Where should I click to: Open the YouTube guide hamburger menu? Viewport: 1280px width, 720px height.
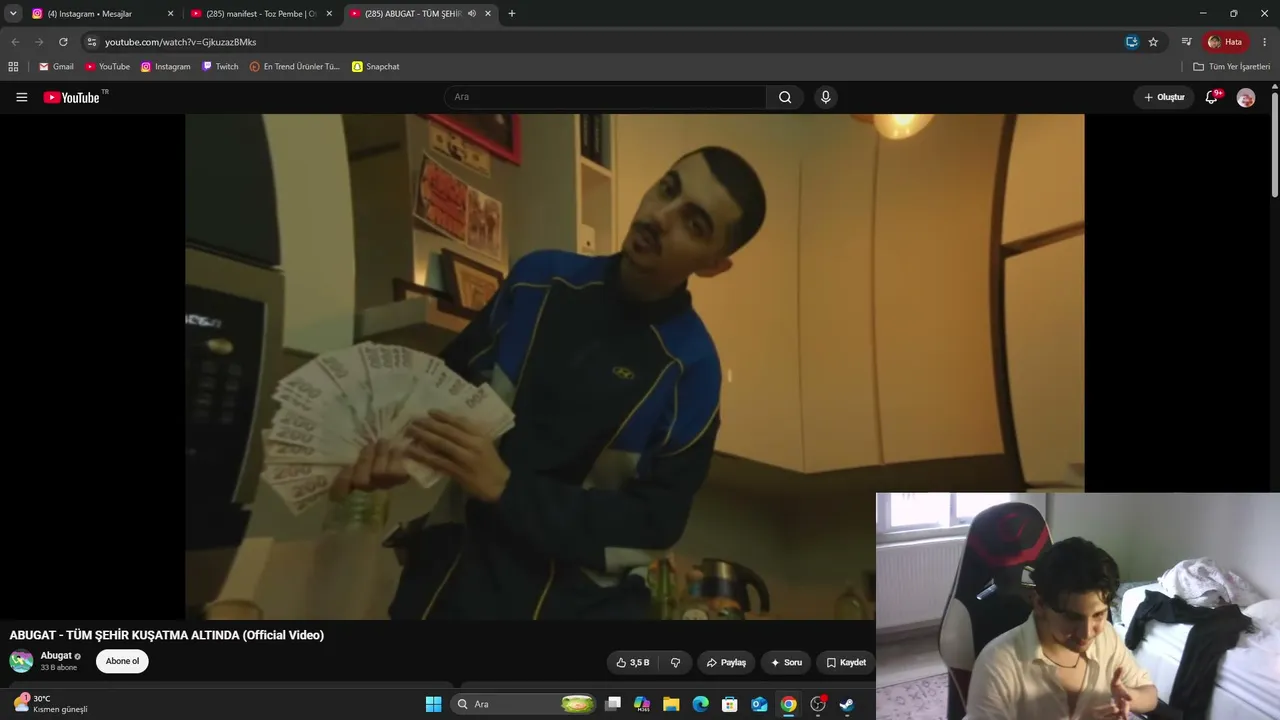(x=21, y=97)
